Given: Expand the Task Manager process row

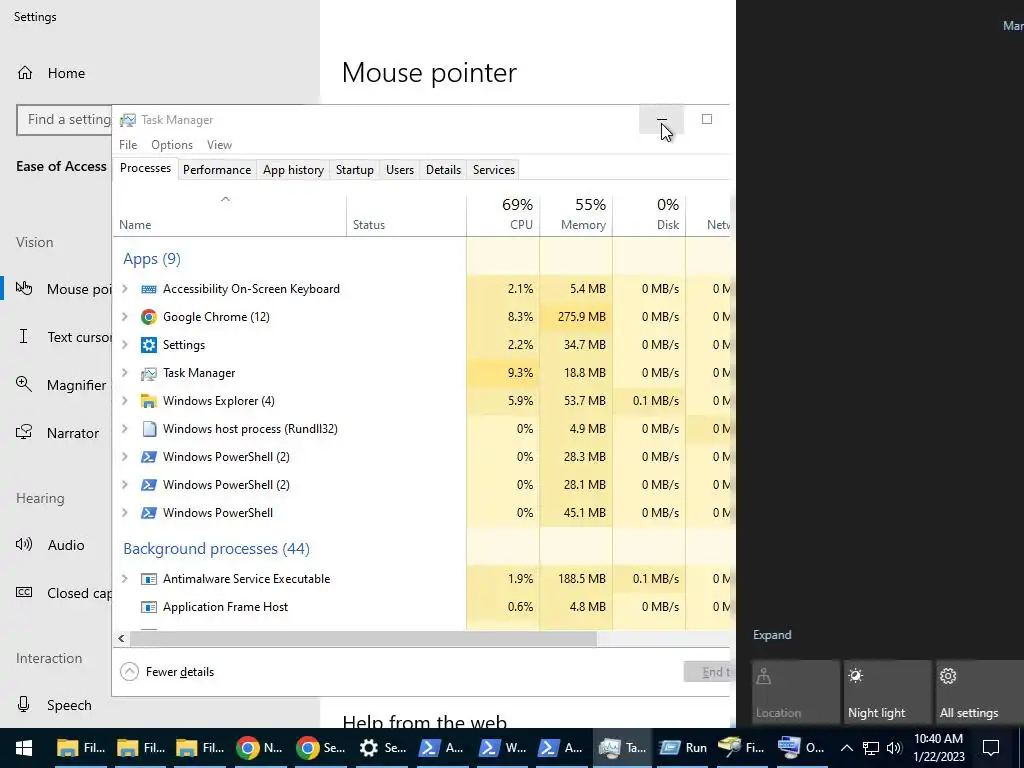Looking at the screenshot, I should [x=125, y=373].
